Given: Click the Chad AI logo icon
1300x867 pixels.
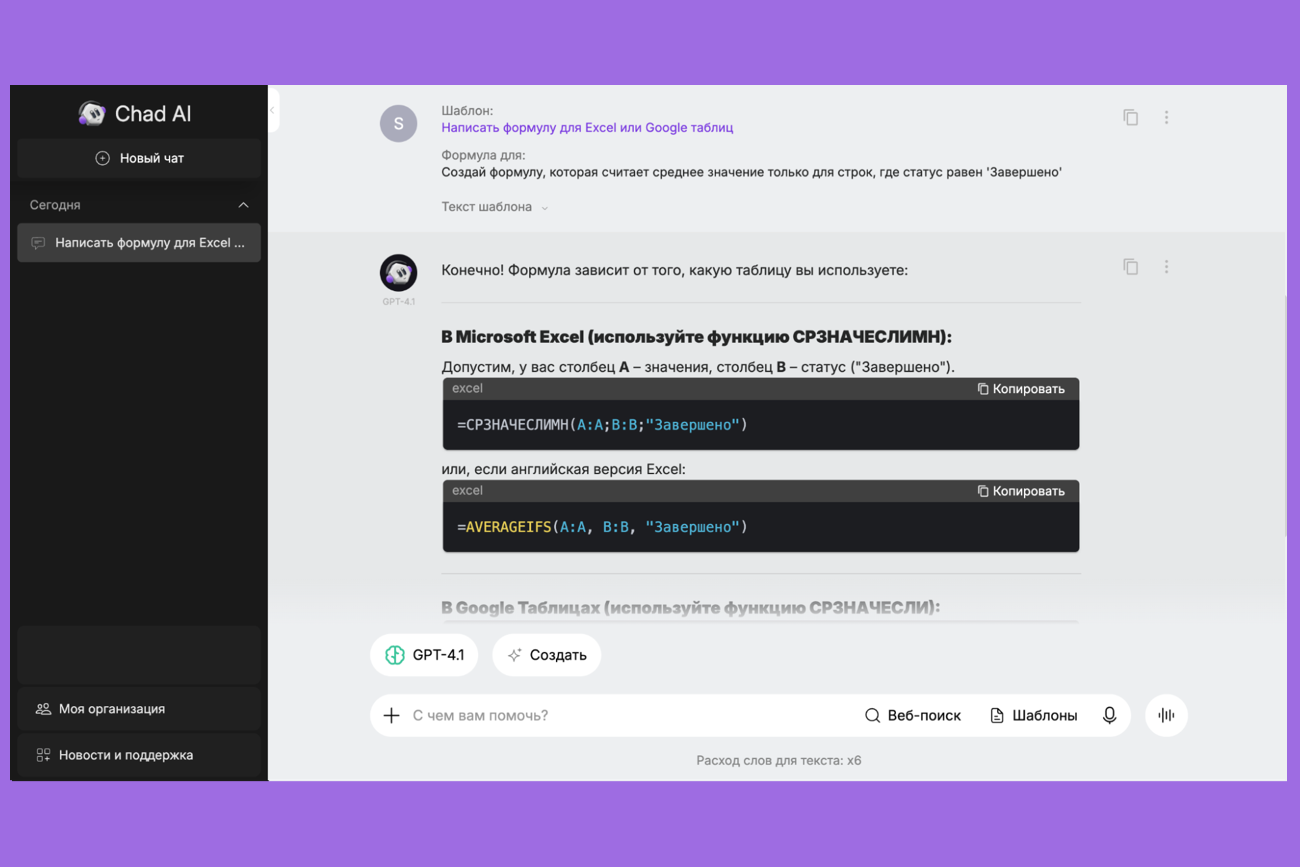Looking at the screenshot, I should pos(92,113).
